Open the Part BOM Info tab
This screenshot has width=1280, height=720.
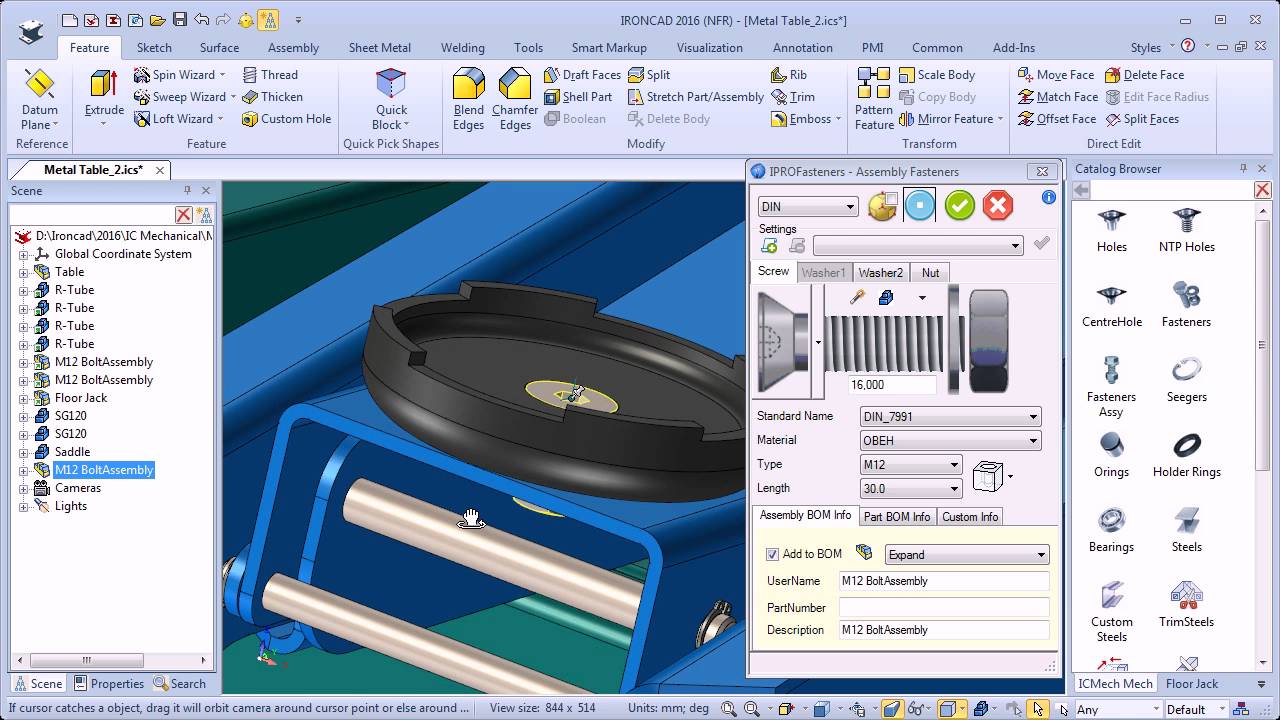897,517
